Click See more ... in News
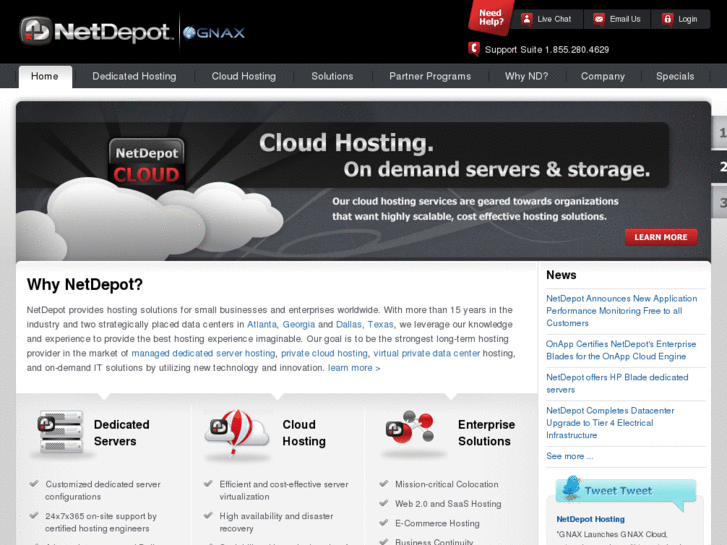 click(x=569, y=456)
